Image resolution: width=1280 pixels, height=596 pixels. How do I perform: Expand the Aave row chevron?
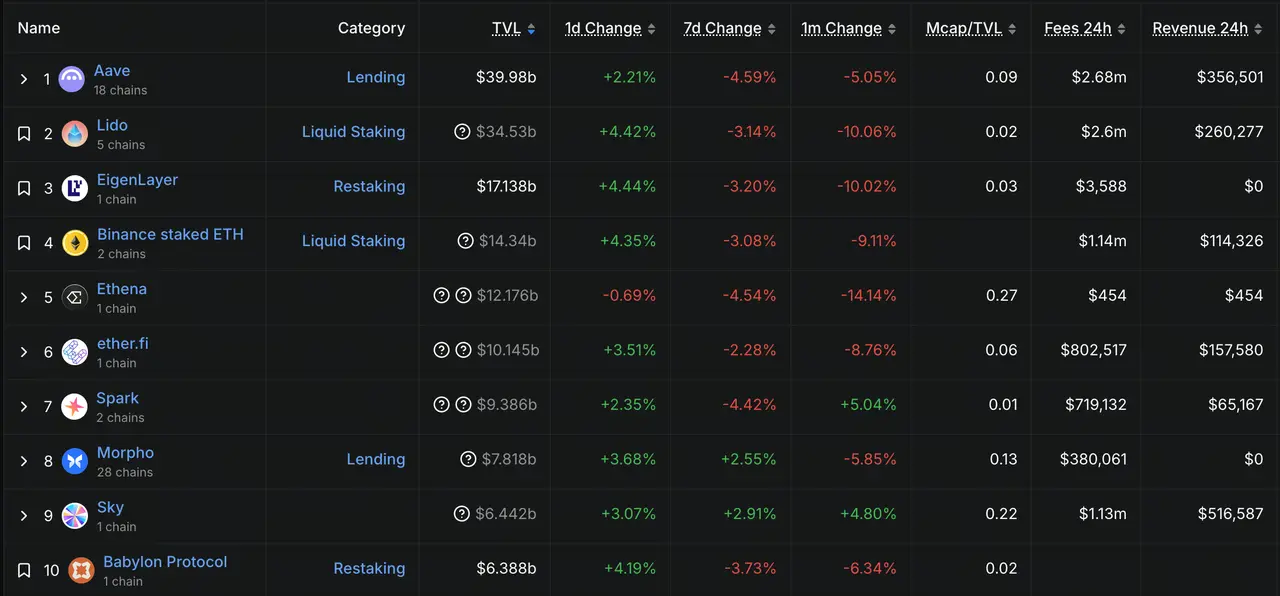point(24,79)
